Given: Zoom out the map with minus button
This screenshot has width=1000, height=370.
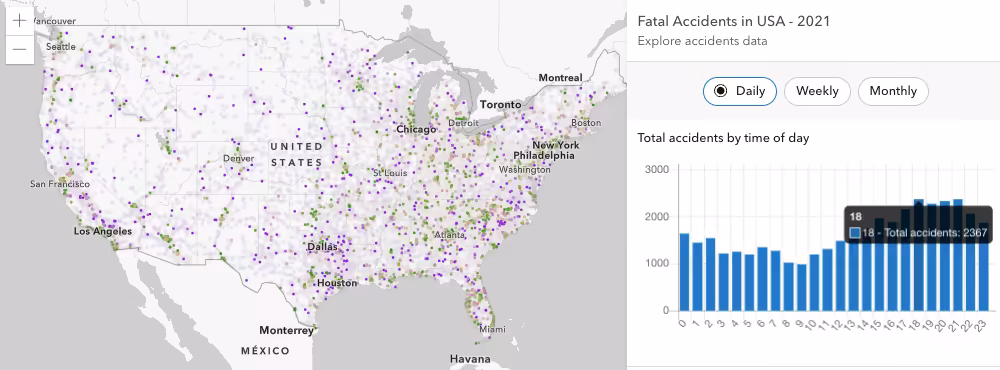Looking at the screenshot, I should [19, 49].
